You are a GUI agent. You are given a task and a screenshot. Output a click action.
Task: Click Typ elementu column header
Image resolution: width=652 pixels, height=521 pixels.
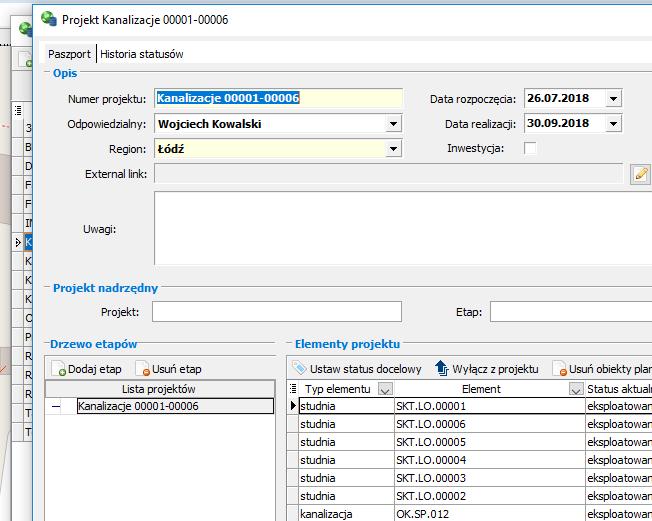coord(337,389)
